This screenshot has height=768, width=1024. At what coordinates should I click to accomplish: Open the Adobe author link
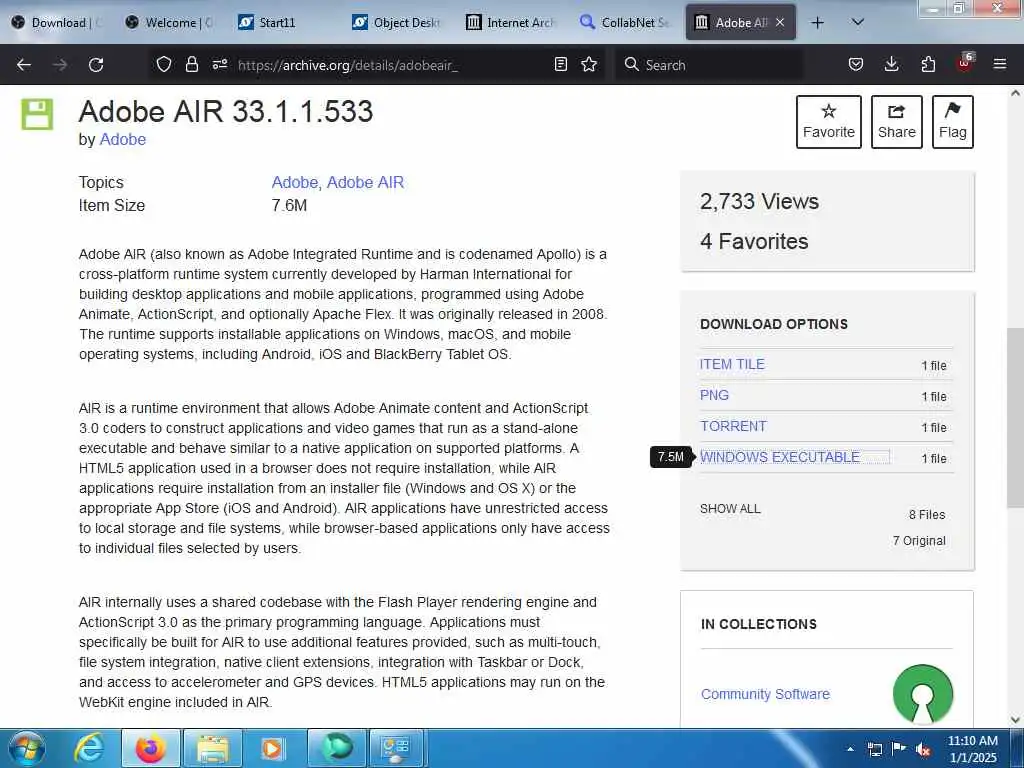[122, 139]
